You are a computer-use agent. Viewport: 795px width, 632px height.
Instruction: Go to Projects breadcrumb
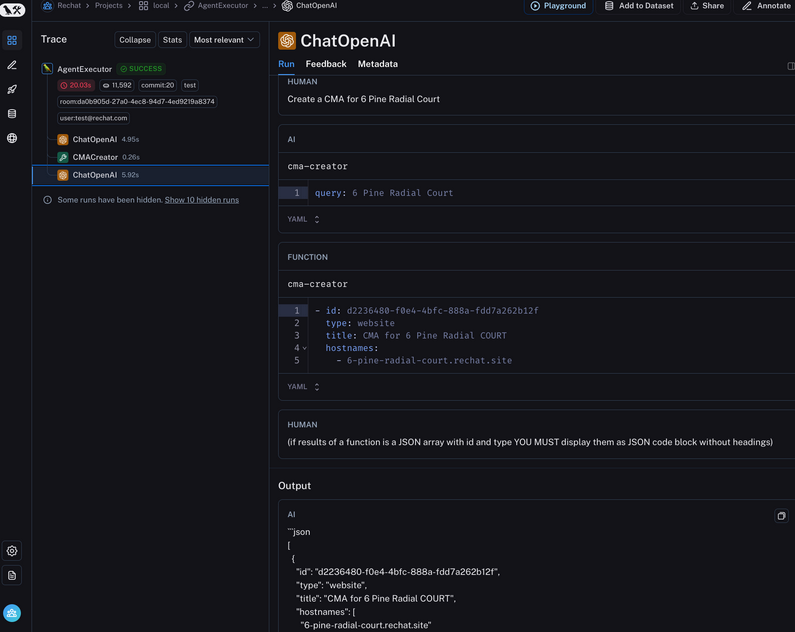click(109, 6)
